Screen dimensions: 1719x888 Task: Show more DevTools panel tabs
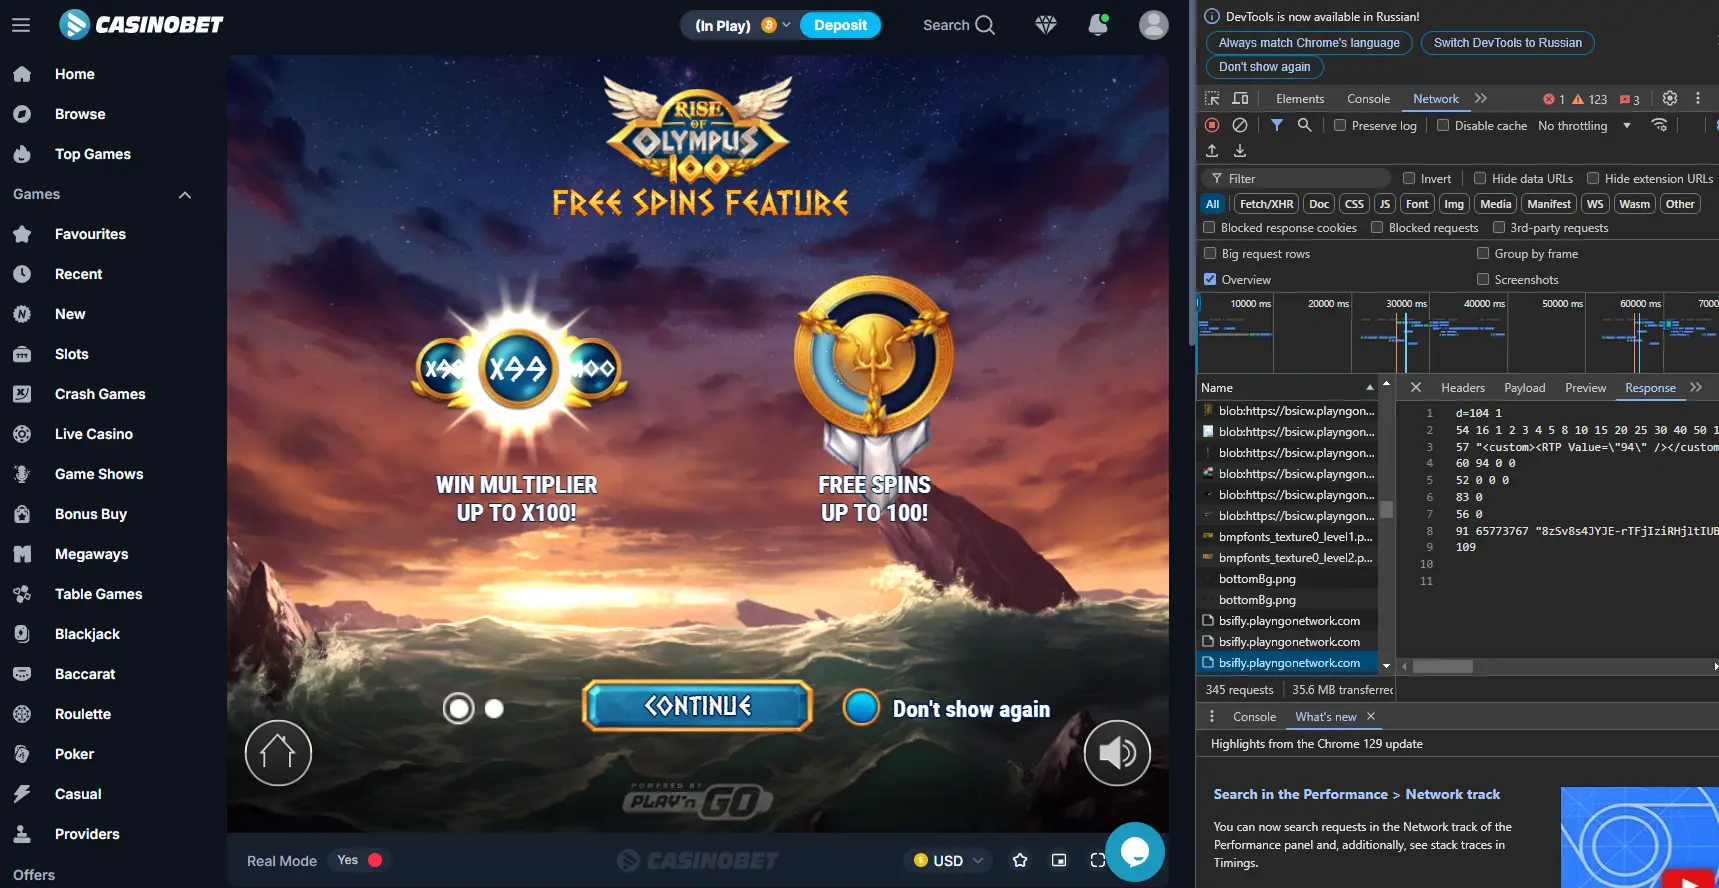click(1481, 98)
